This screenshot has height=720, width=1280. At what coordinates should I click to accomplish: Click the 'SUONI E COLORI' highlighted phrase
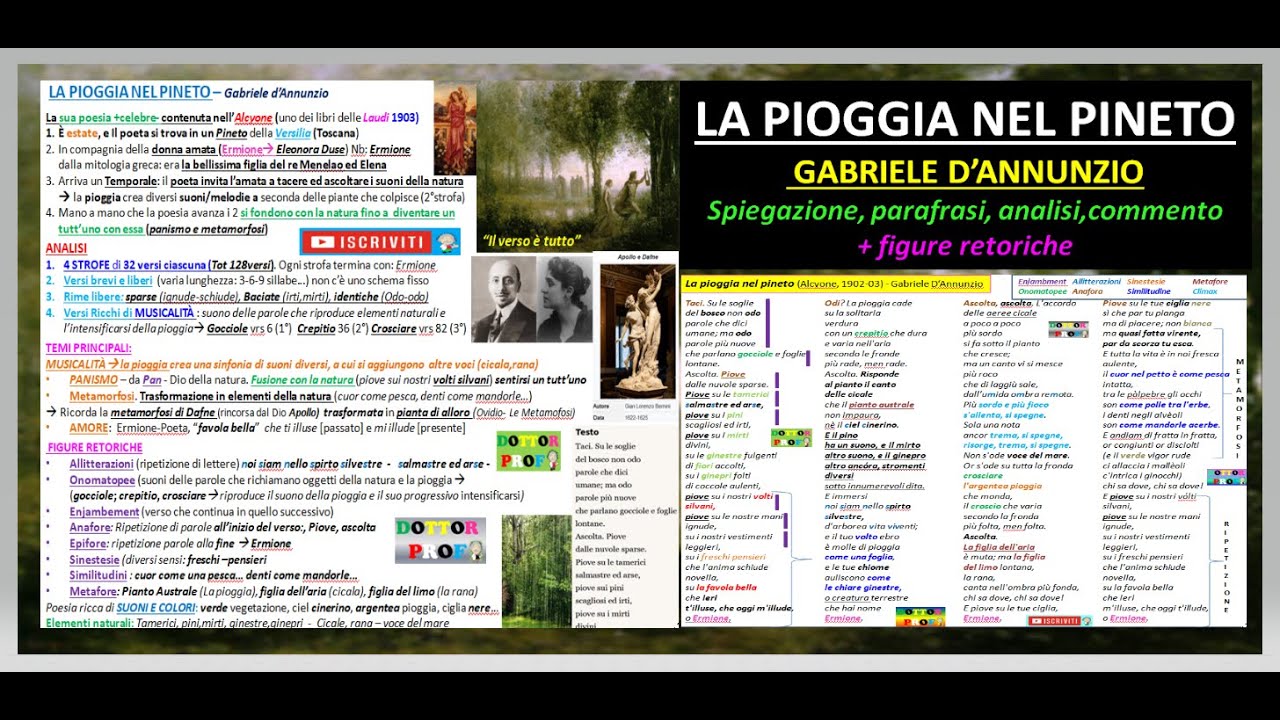[x=157, y=607]
